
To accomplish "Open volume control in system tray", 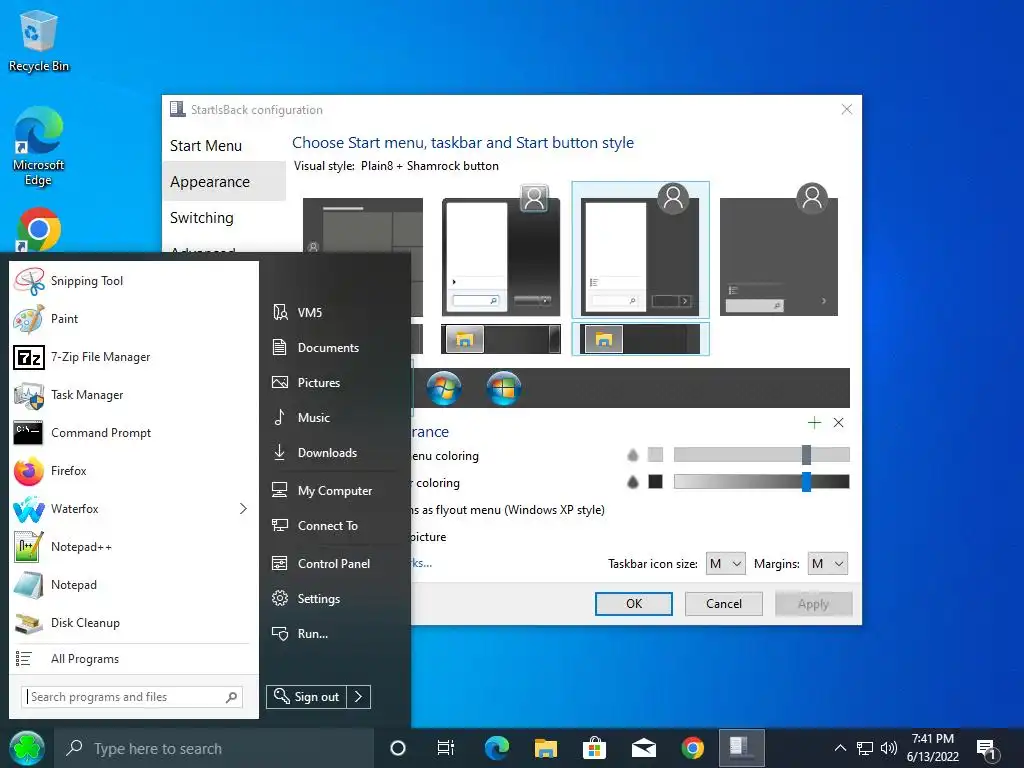I will pyautogui.click(x=889, y=748).
